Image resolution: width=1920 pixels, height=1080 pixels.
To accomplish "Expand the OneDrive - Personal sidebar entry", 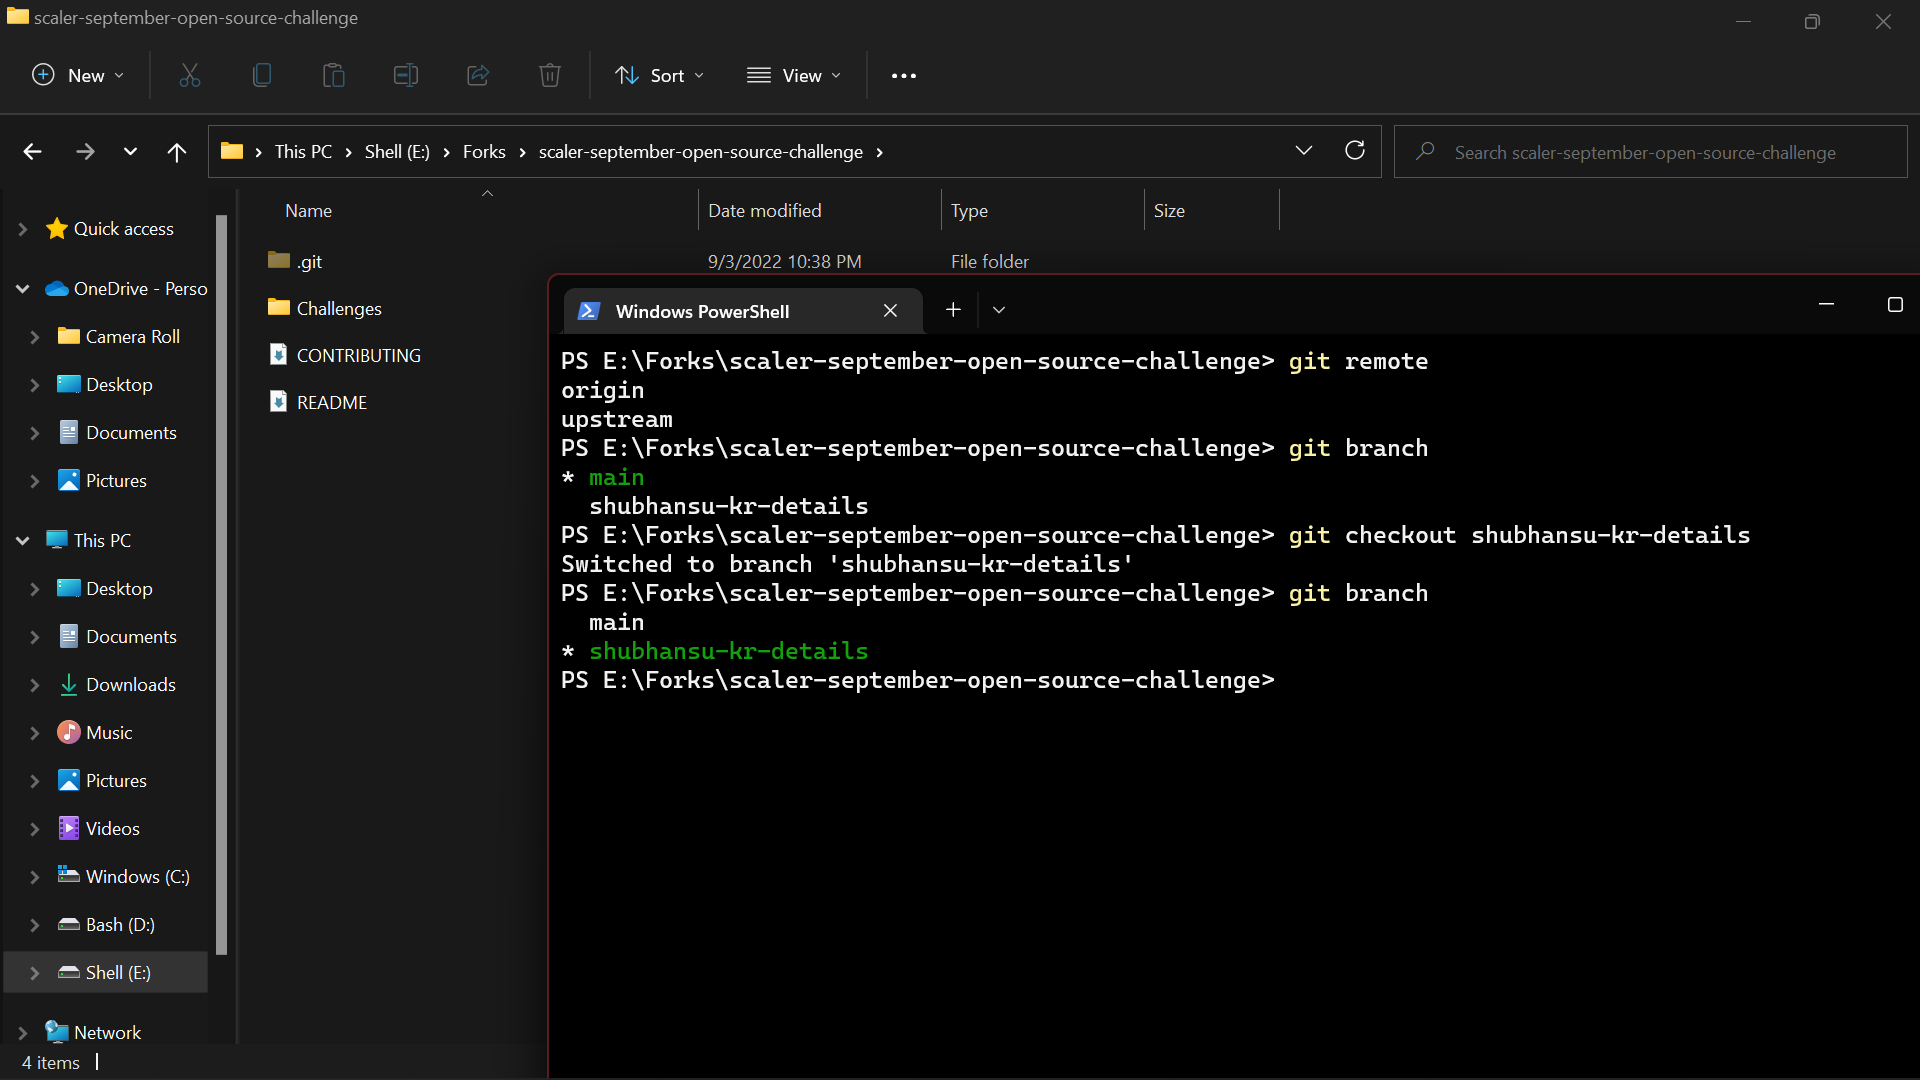I will [x=22, y=289].
